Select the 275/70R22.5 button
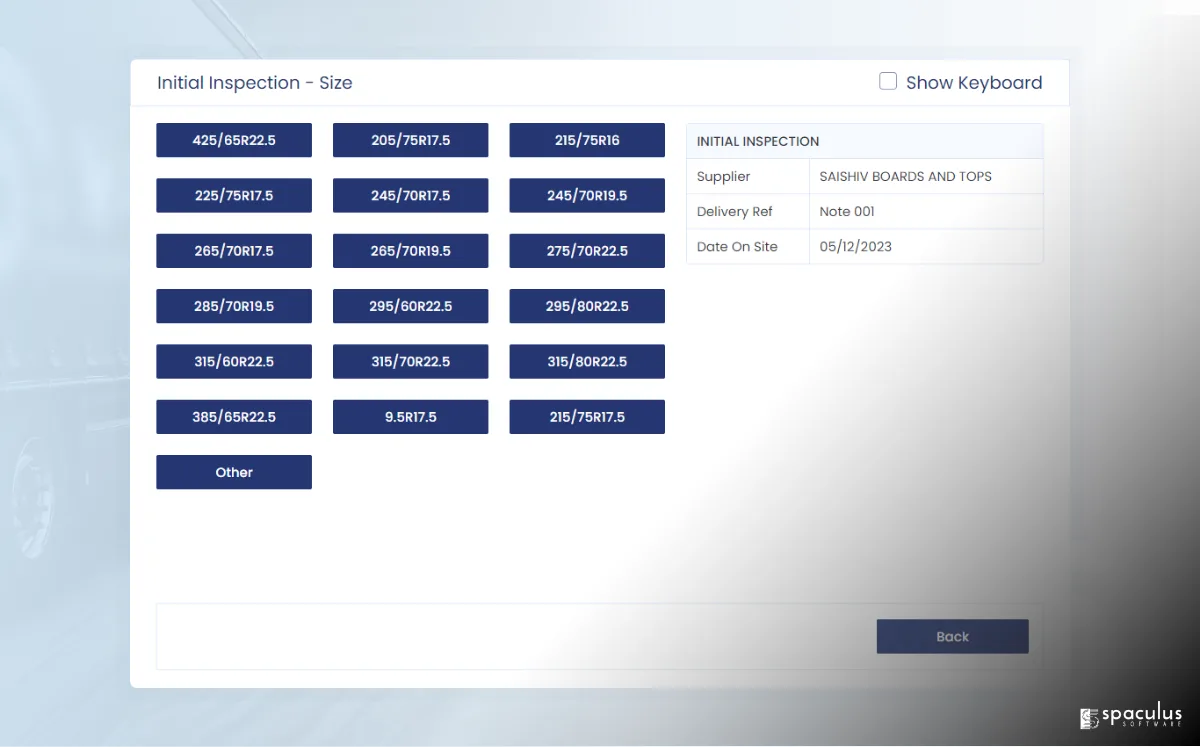Image resolution: width=1200 pixels, height=747 pixels. click(x=587, y=251)
